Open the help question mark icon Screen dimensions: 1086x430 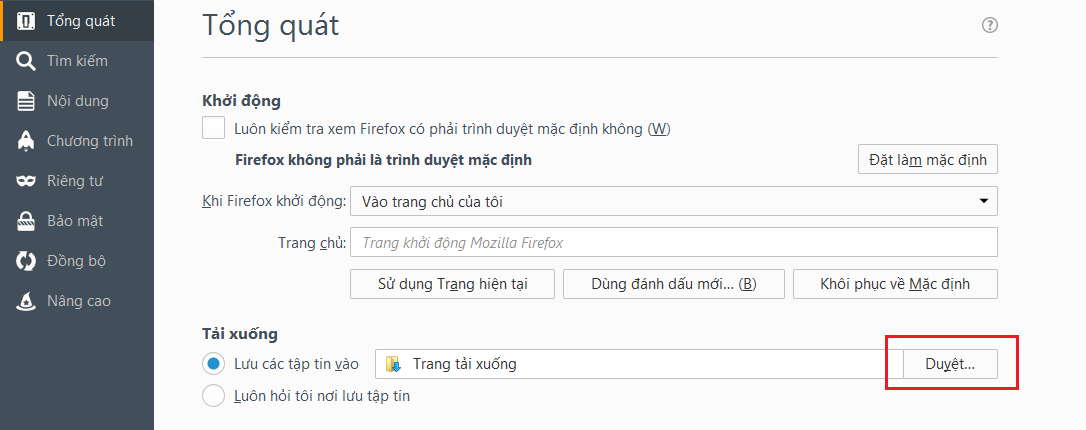(990, 26)
